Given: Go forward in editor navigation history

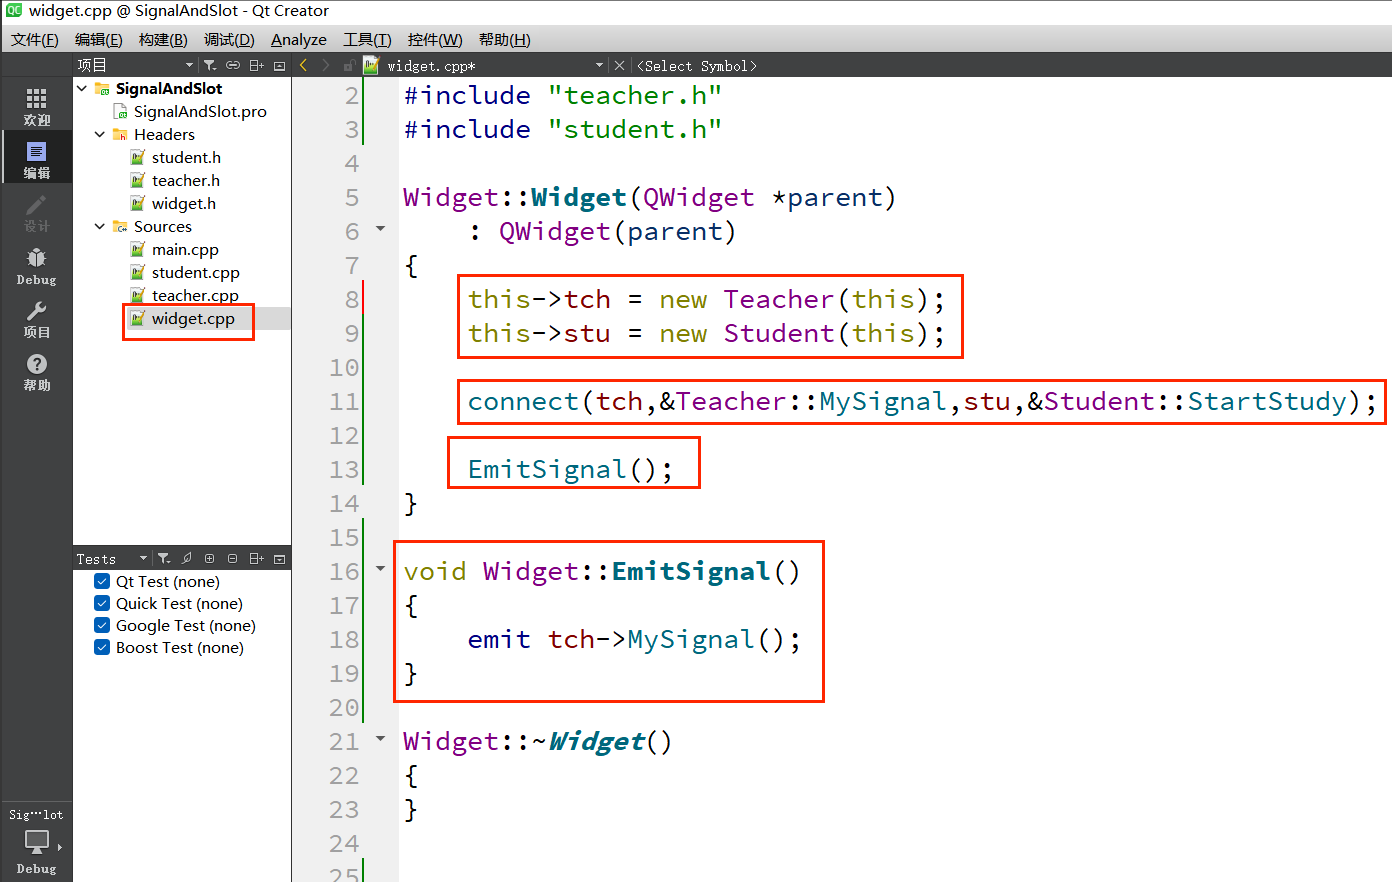Looking at the screenshot, I should click(326, 65).
